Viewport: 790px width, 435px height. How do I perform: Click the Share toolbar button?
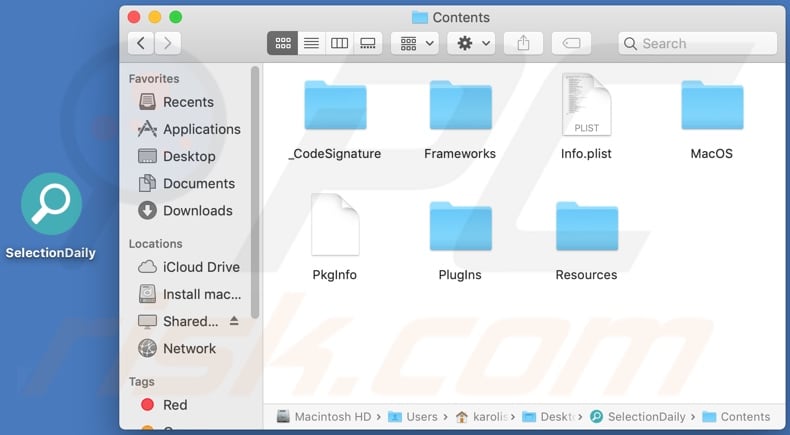(x=523, y=43)
